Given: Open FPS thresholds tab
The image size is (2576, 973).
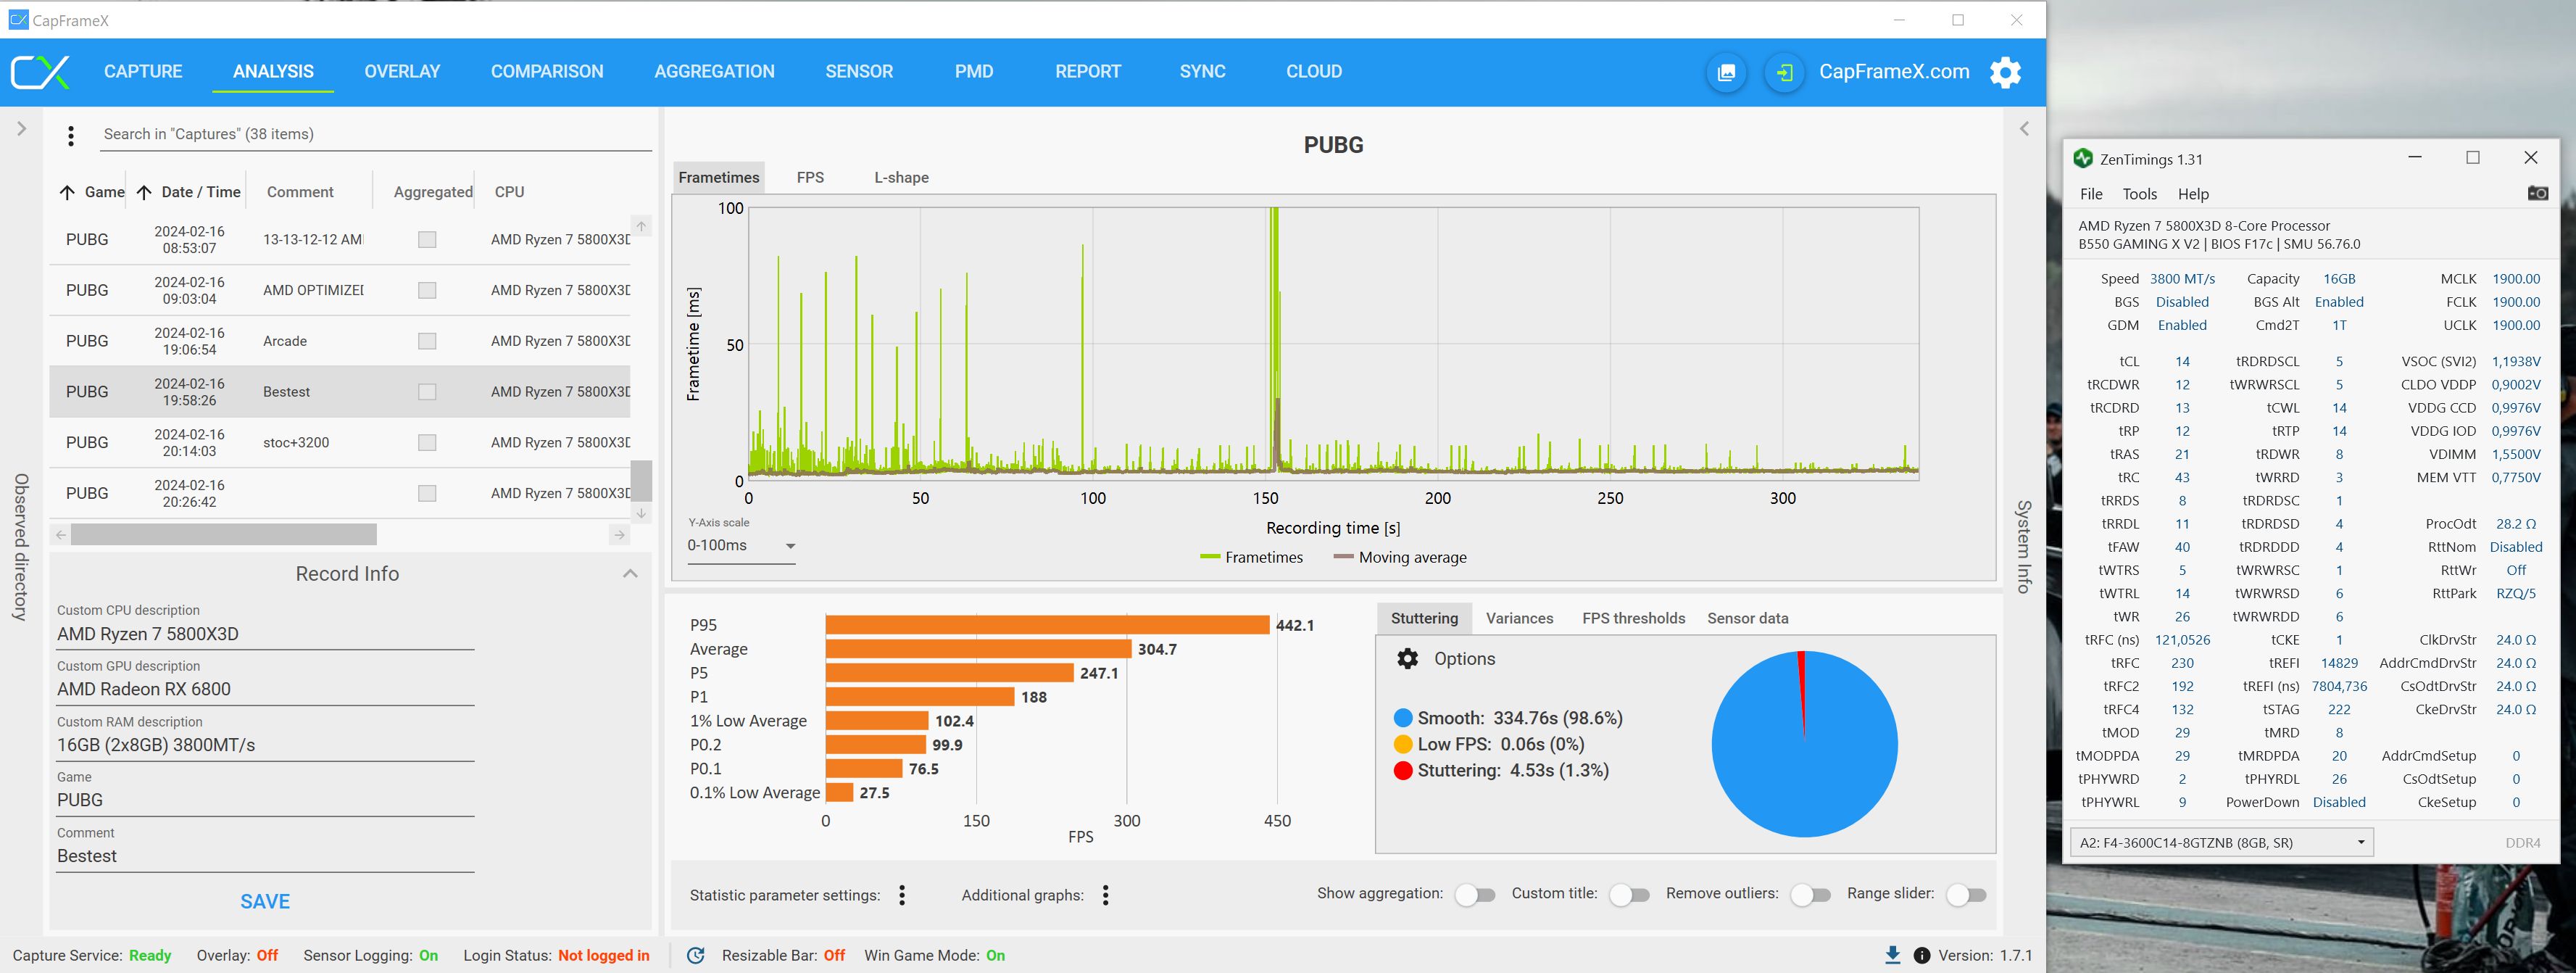Looking at the screenshot, I should [x=1633, y=618].
